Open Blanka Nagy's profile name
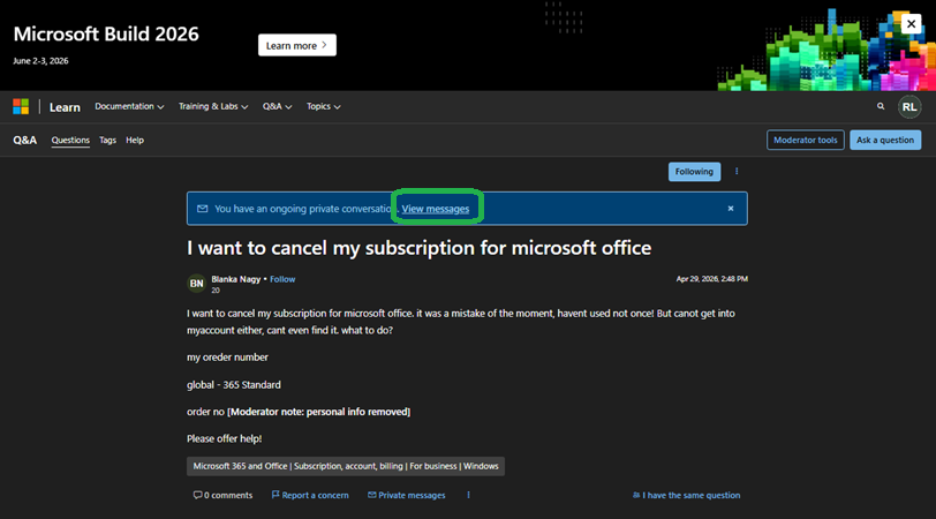This screenshot has height=519, width=936. 236,279
